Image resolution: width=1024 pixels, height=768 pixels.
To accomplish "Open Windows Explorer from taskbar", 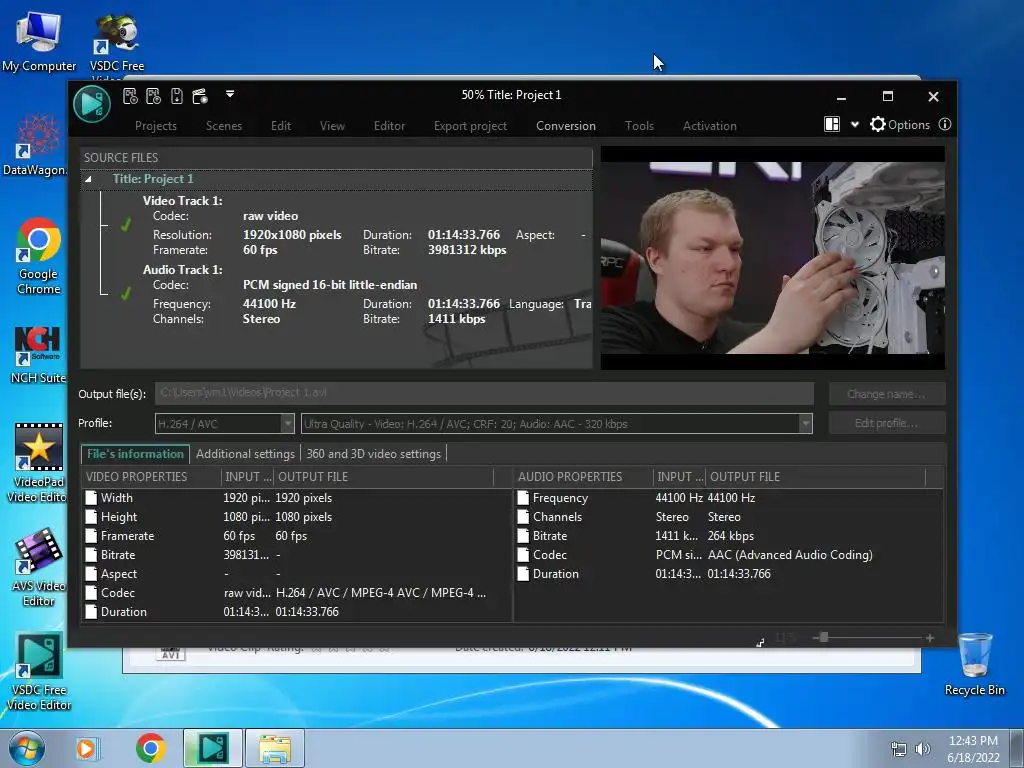I will pos(275,748).
